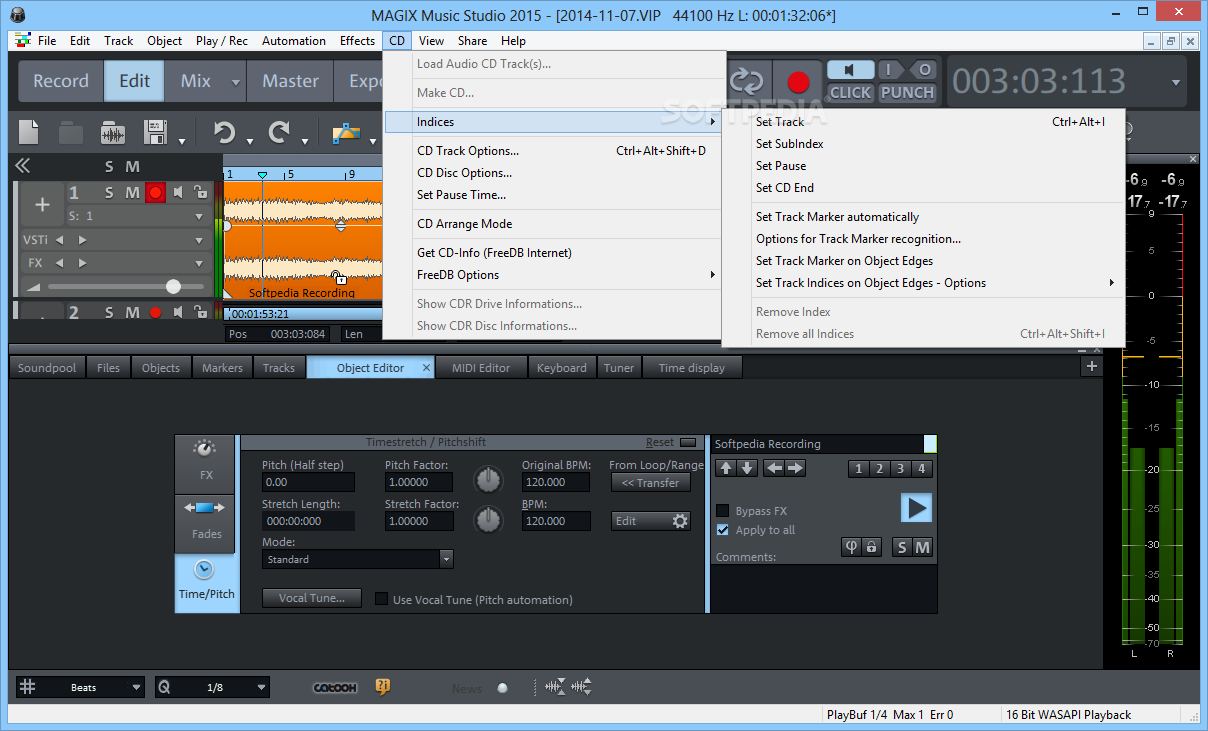Start recording with transport record button
The width and height of the screenshot is (1208, 731).
(x=797, y=81)
